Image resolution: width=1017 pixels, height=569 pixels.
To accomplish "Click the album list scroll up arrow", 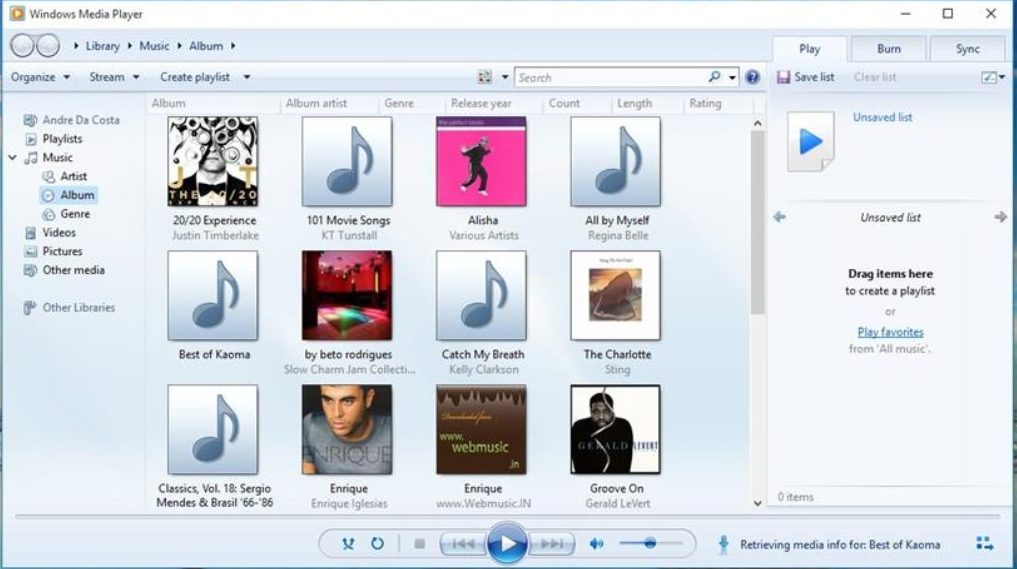I will [757, 123].
